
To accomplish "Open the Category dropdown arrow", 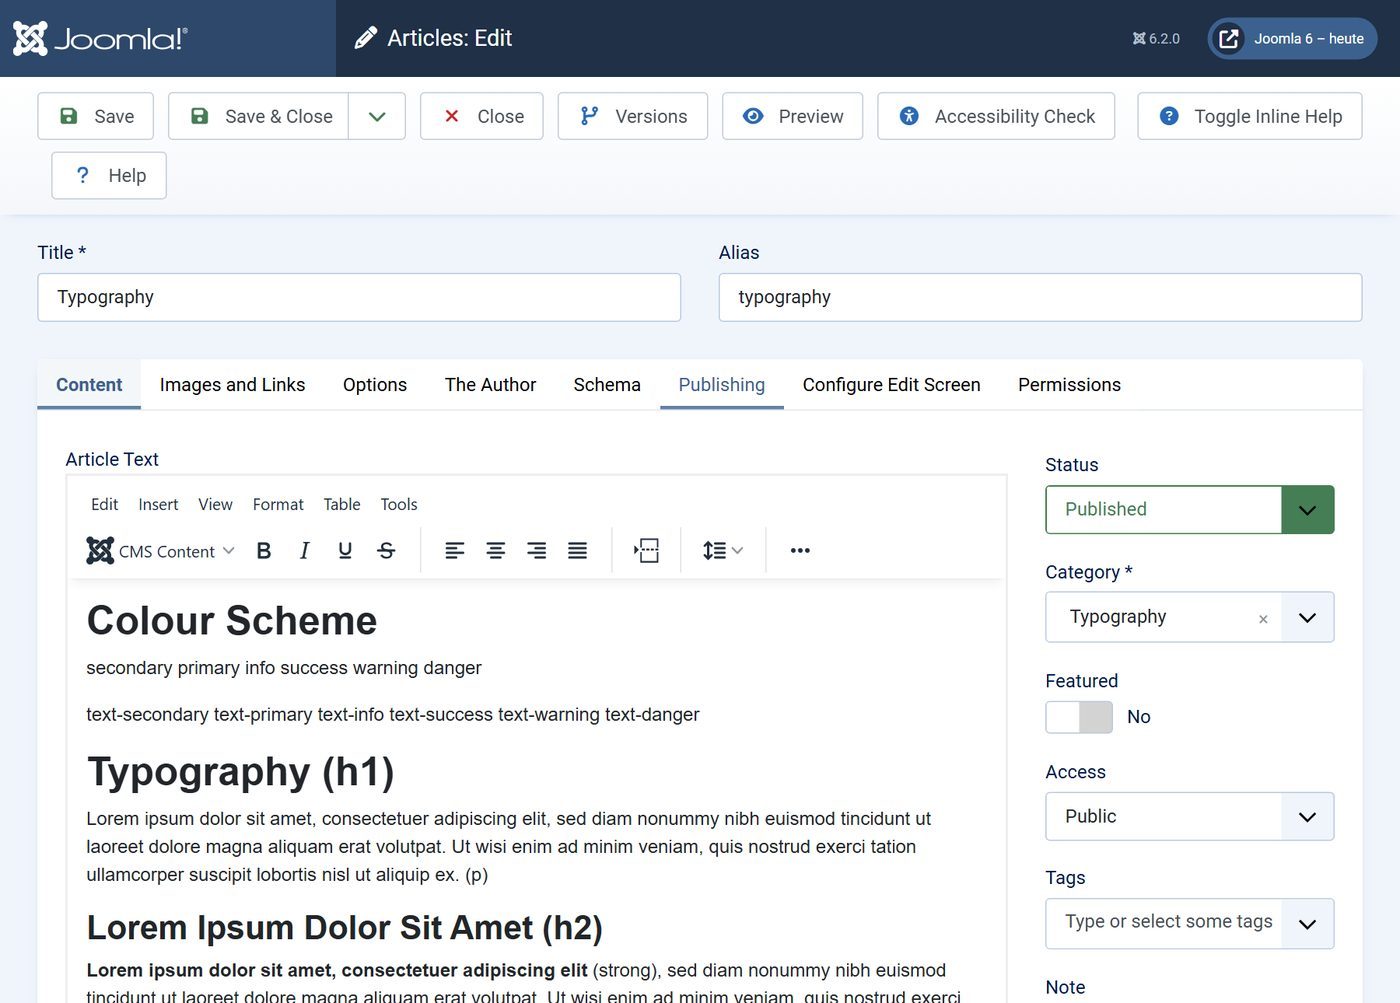I will (x=1307, y=617).
